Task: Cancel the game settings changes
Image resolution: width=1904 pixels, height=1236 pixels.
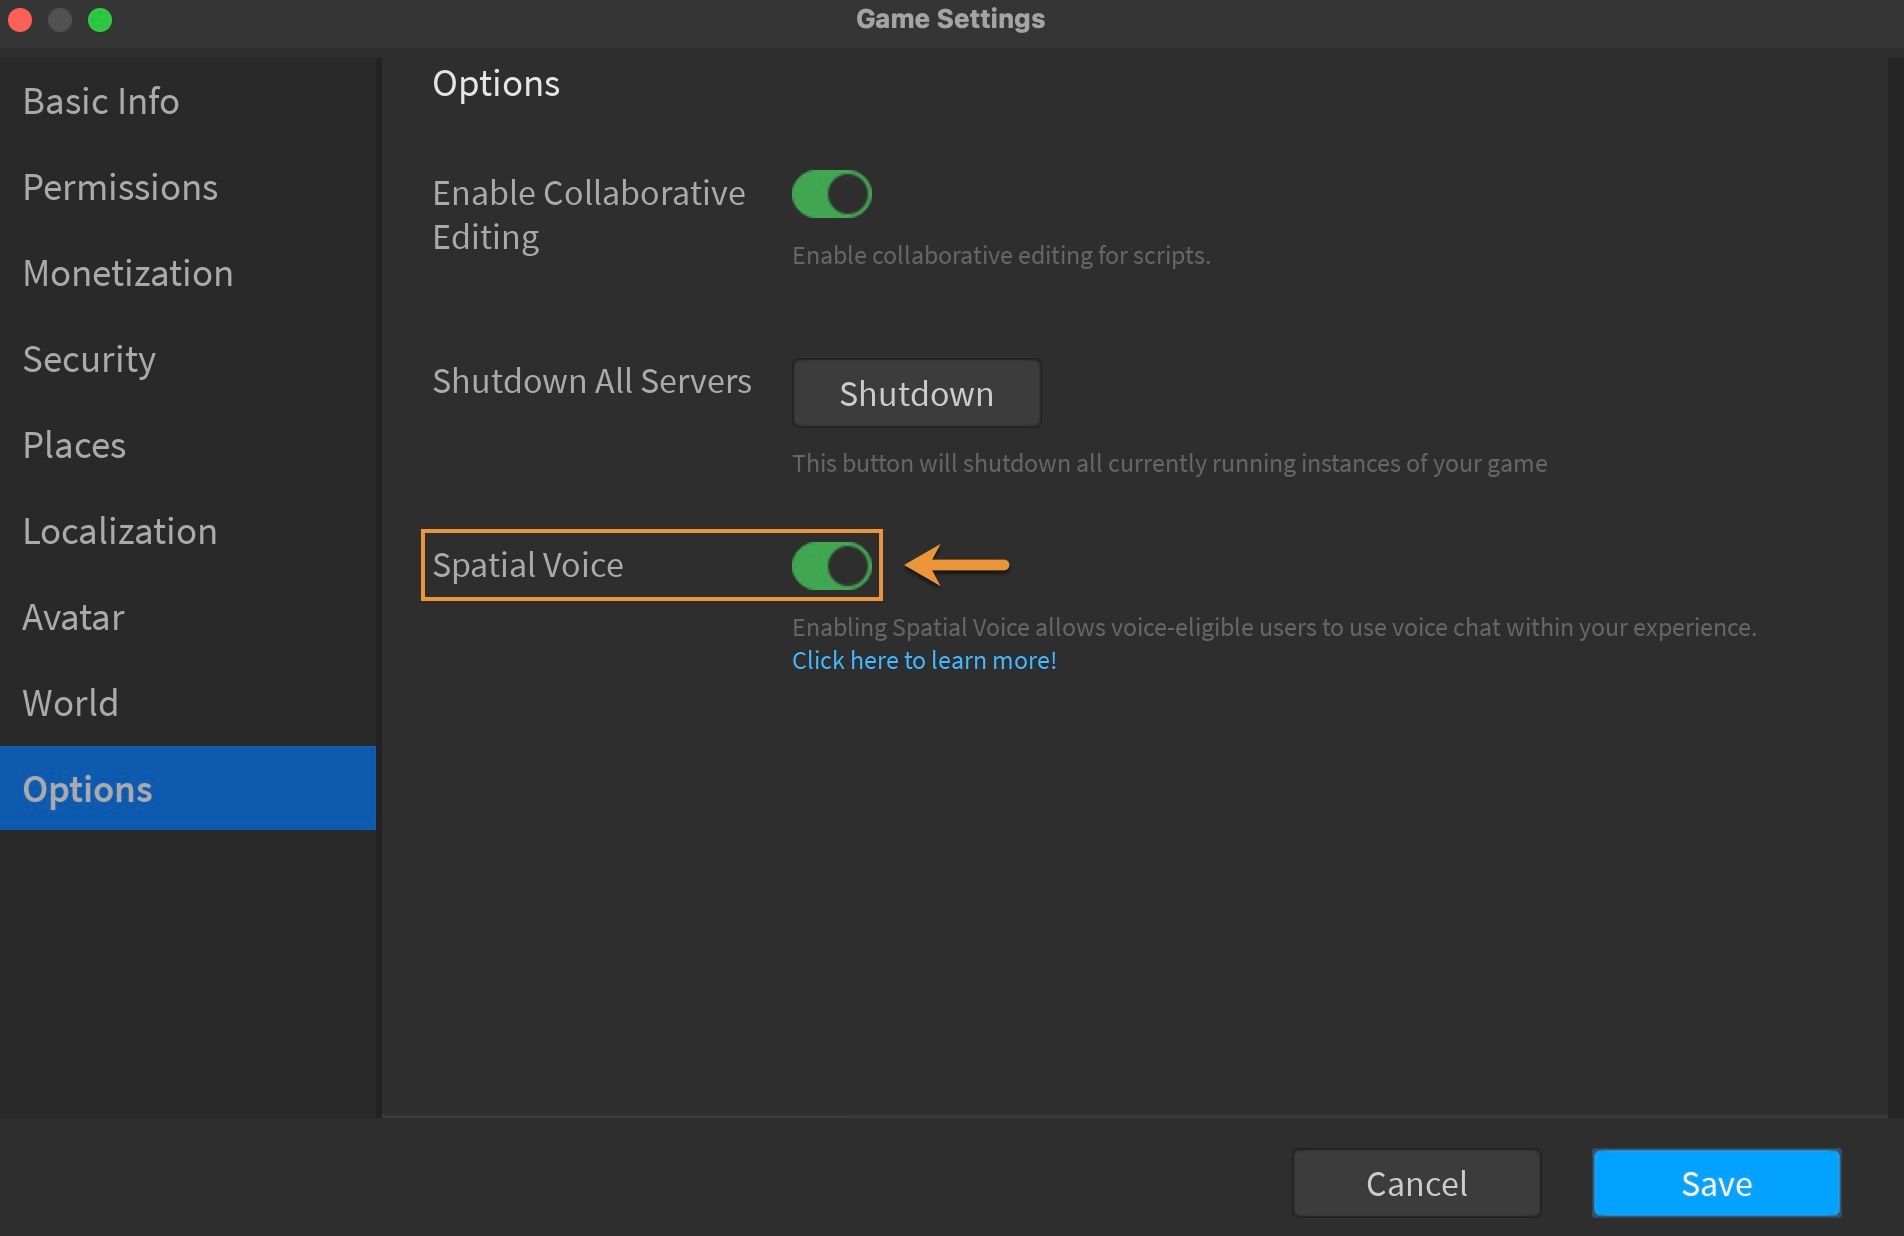Action: (1416, 1183)
